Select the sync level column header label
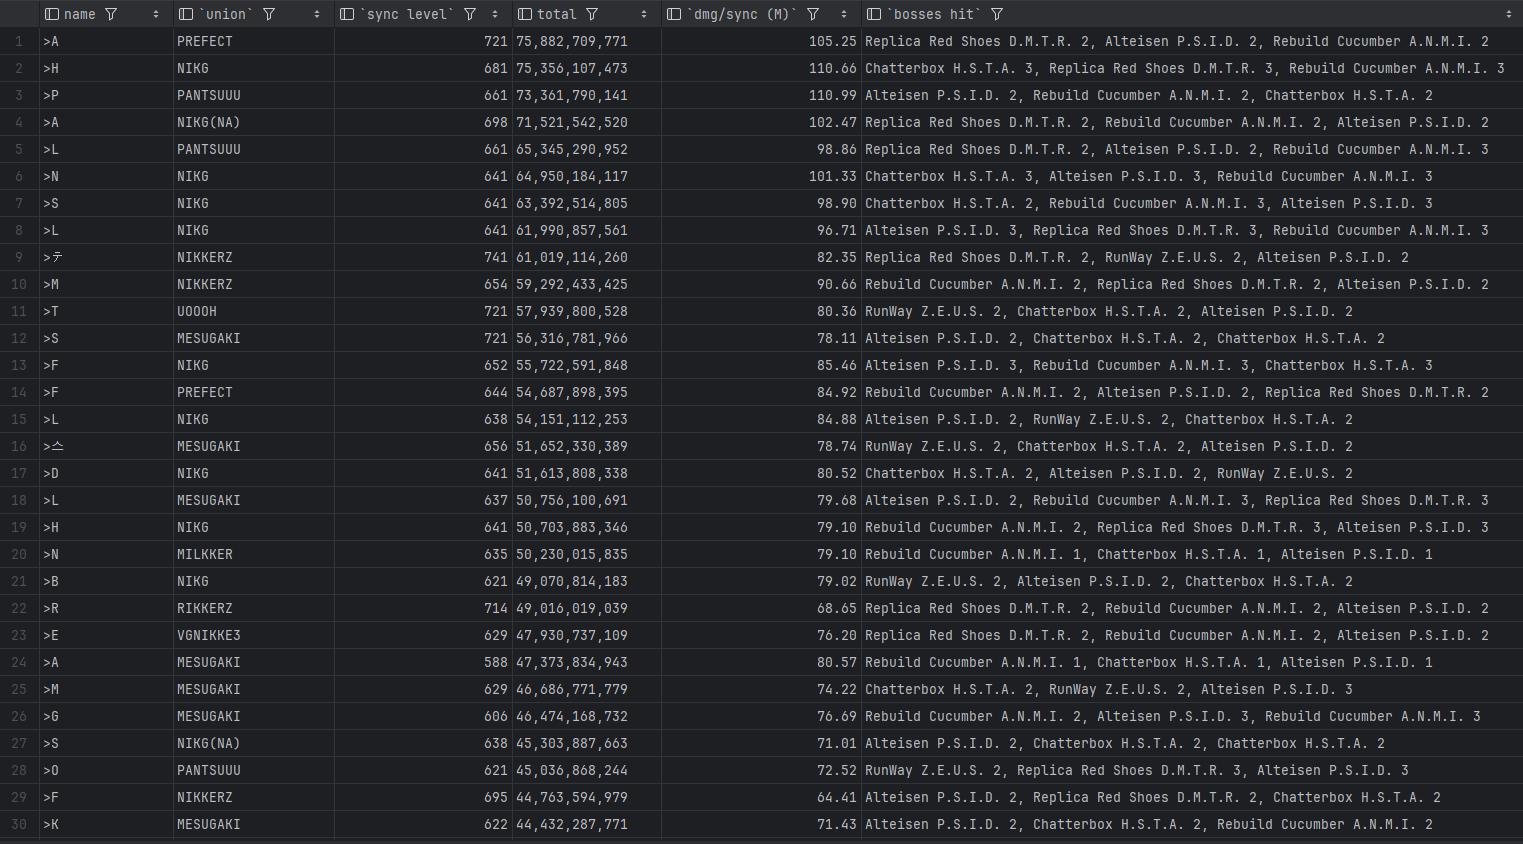Image resolution: width=1523 pixels, height=844 pixels. 407,14
